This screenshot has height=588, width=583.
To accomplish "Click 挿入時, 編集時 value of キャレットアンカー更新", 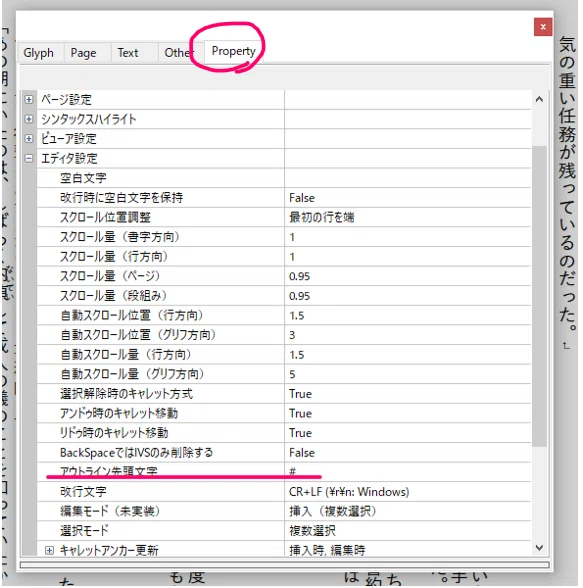I will coord(327,550).
